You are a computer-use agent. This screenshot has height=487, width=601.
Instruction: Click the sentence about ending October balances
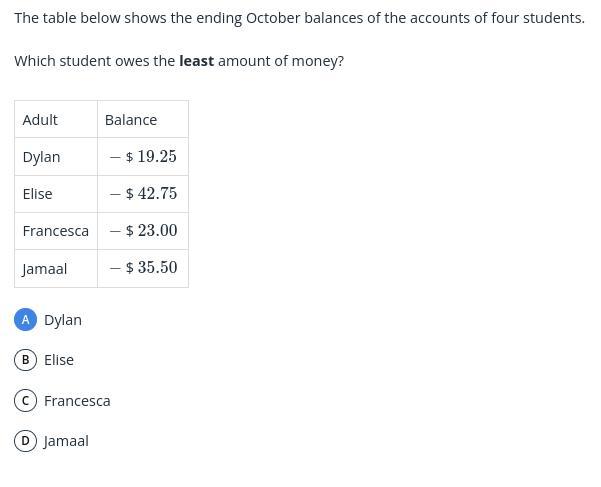pos(299,18)
